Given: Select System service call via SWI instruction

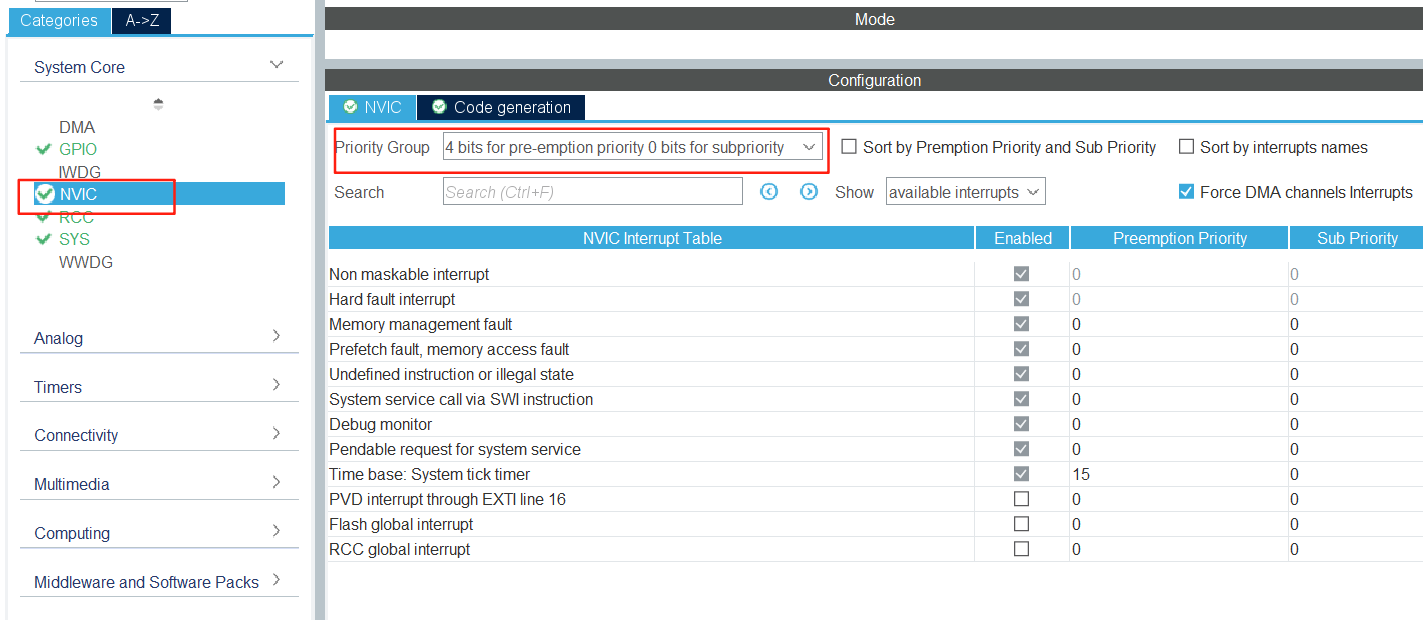Looking at the screenshot, I should coord(875,399).
